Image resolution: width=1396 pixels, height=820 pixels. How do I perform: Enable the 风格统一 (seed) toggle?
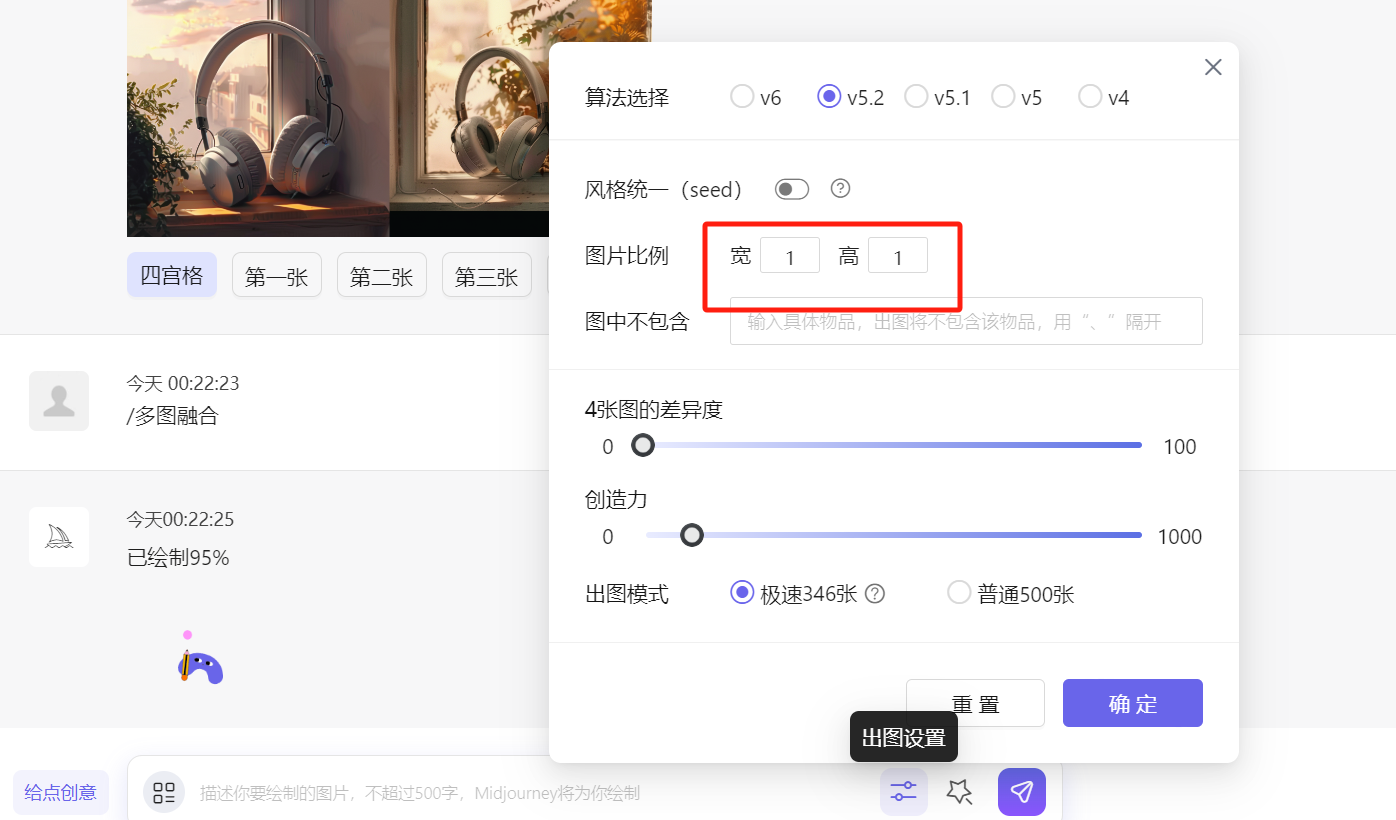(x=791, y=188)
